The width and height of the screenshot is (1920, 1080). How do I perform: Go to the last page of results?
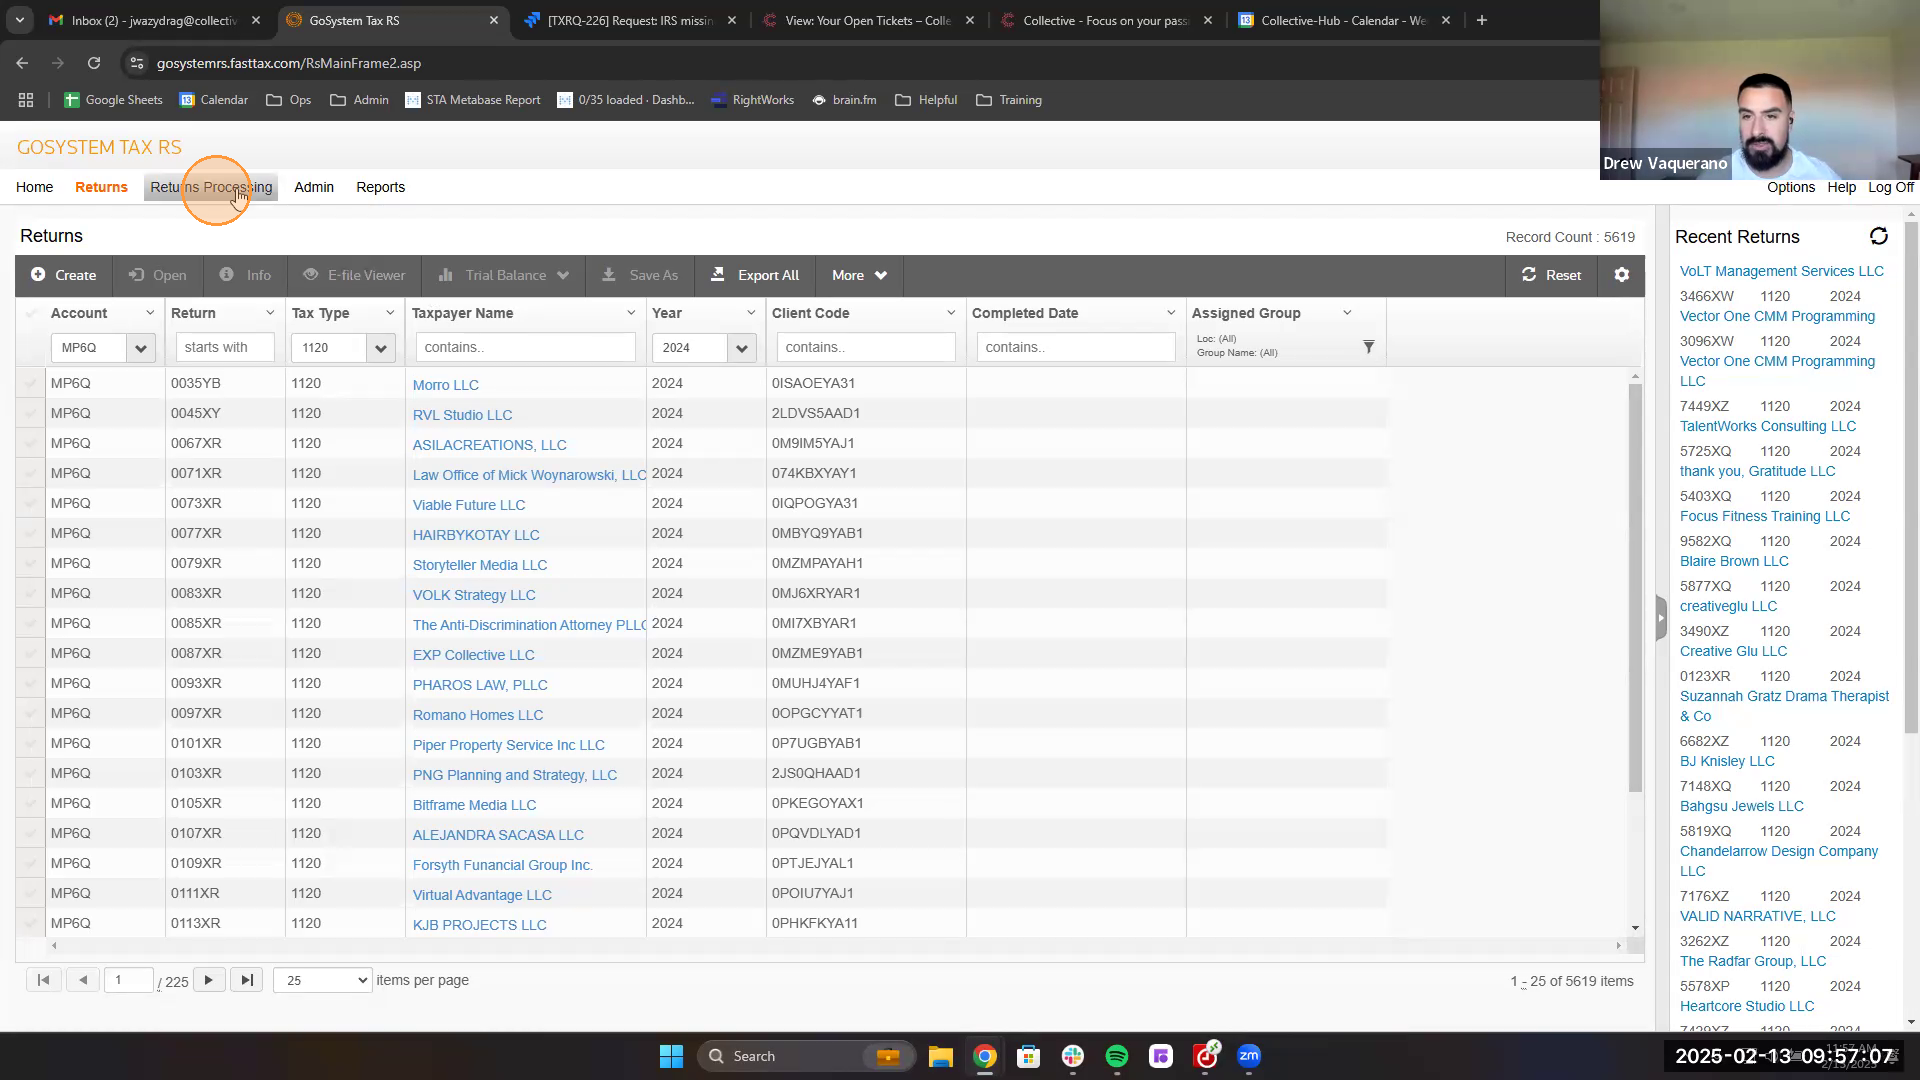click(247, 980)
